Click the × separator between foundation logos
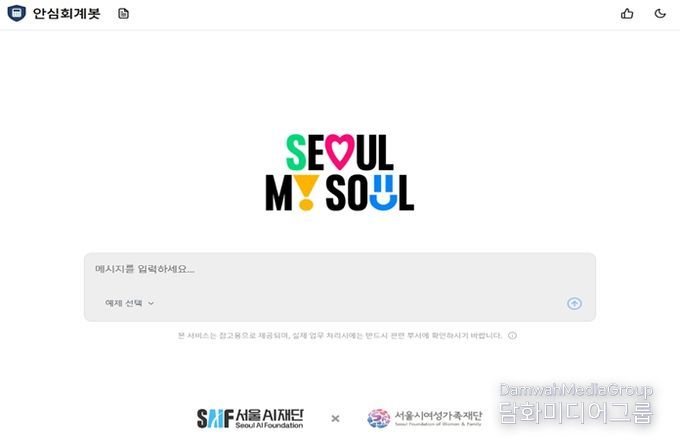This screenshot has width=680, height=446. (x=335, y=419)
